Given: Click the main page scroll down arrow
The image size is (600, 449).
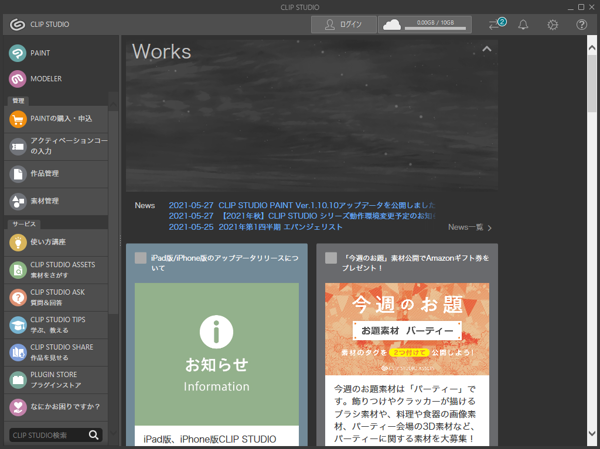Looking at the screenshot, I should pos(592,433).
